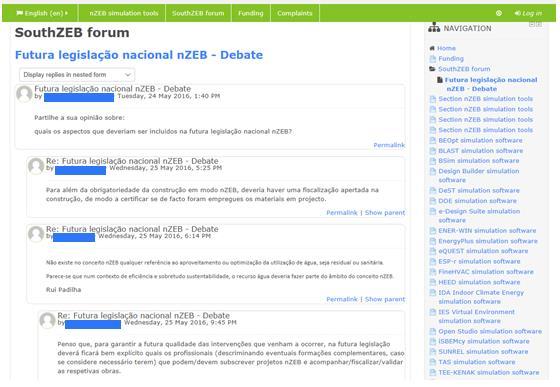
Task: Click the page icon beside Design Builder simulation software
Action: (x=433, y=171)
